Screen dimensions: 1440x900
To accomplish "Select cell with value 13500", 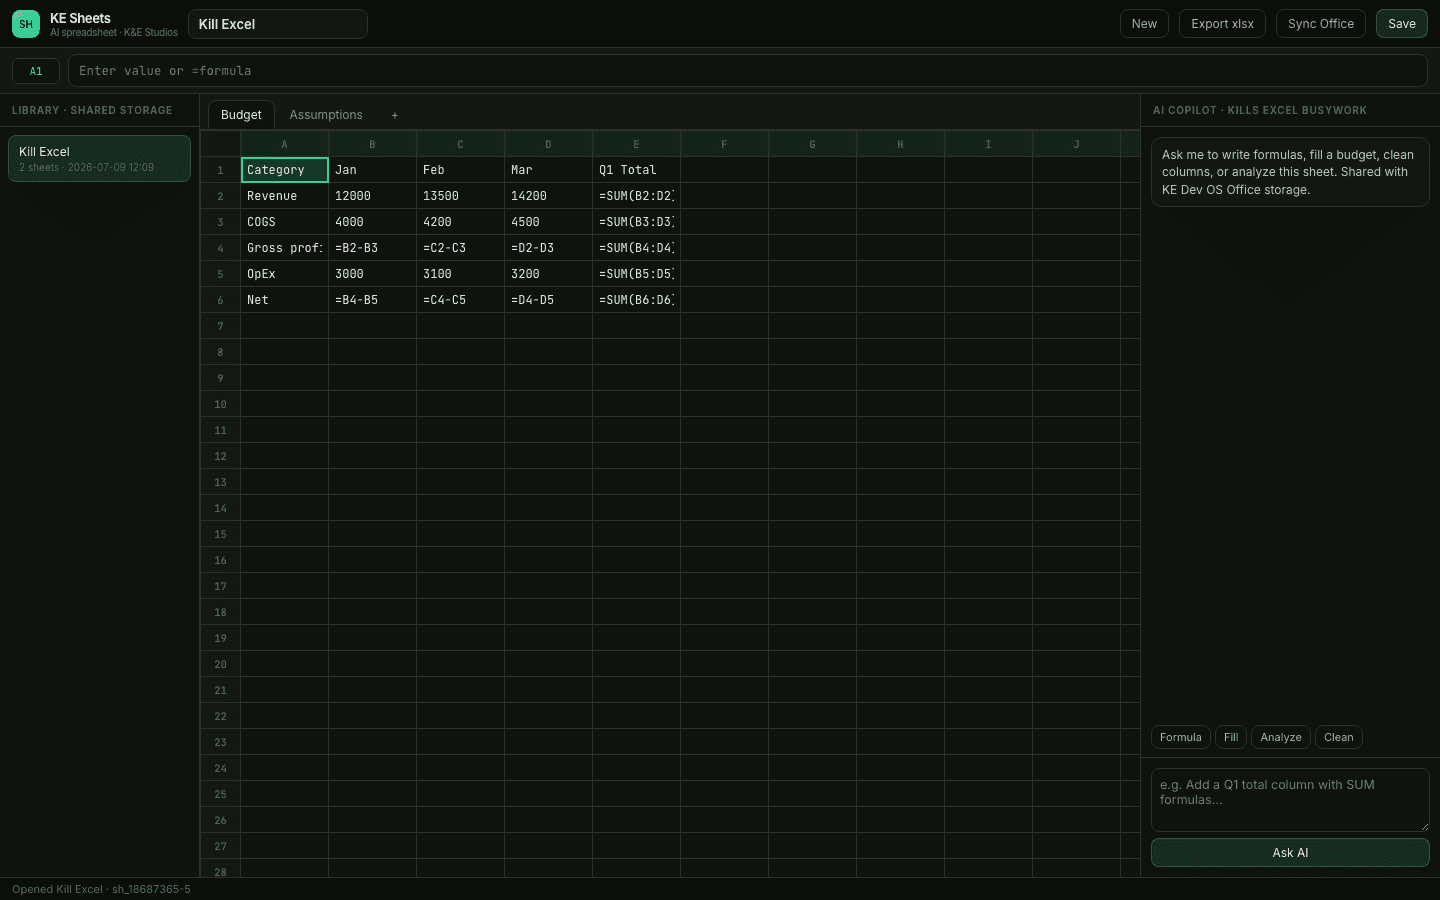I will (460, 196).
